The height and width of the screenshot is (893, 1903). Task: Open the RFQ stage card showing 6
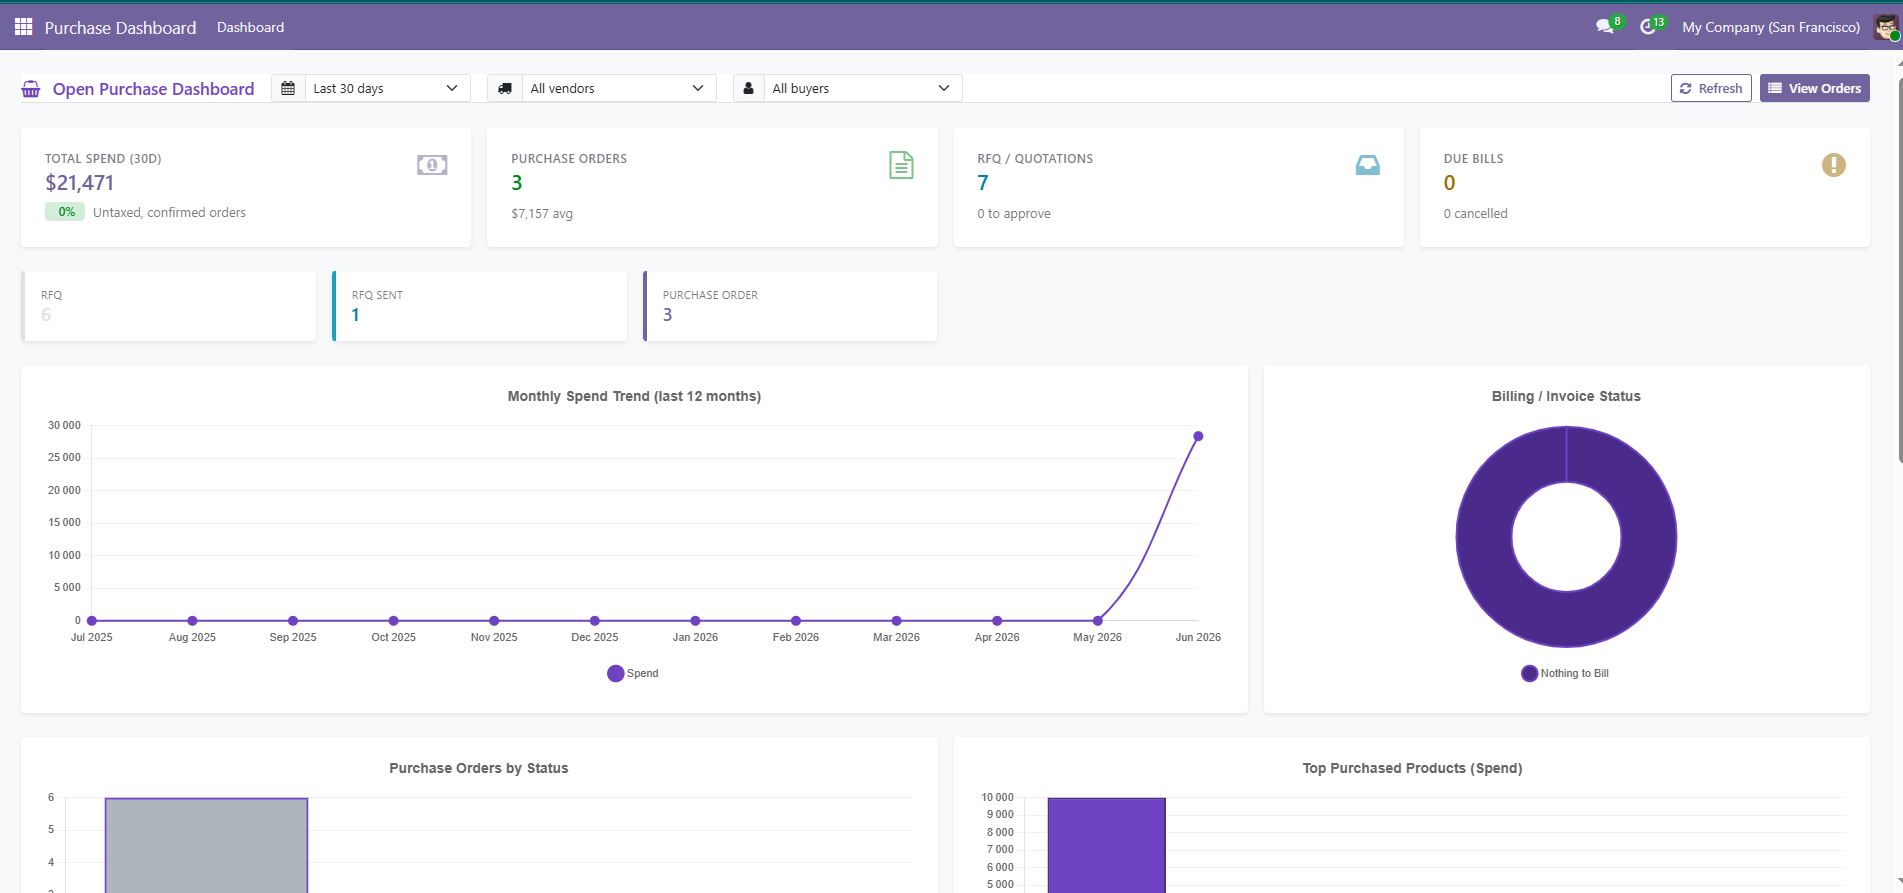169,306
